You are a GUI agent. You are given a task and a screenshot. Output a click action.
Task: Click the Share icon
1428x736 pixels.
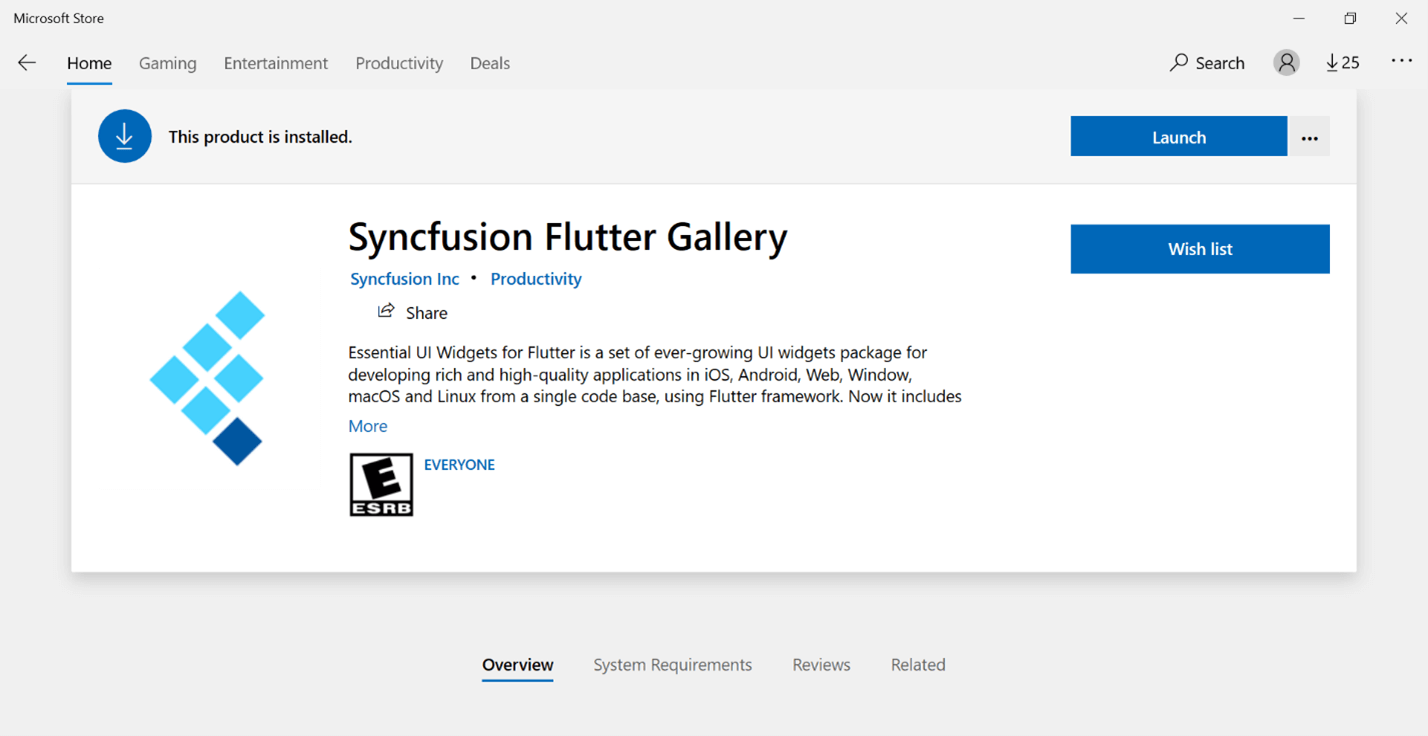386,312
